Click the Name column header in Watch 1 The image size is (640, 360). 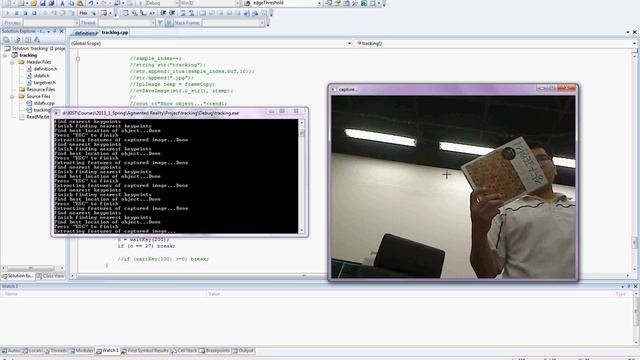tap(104, 294)
